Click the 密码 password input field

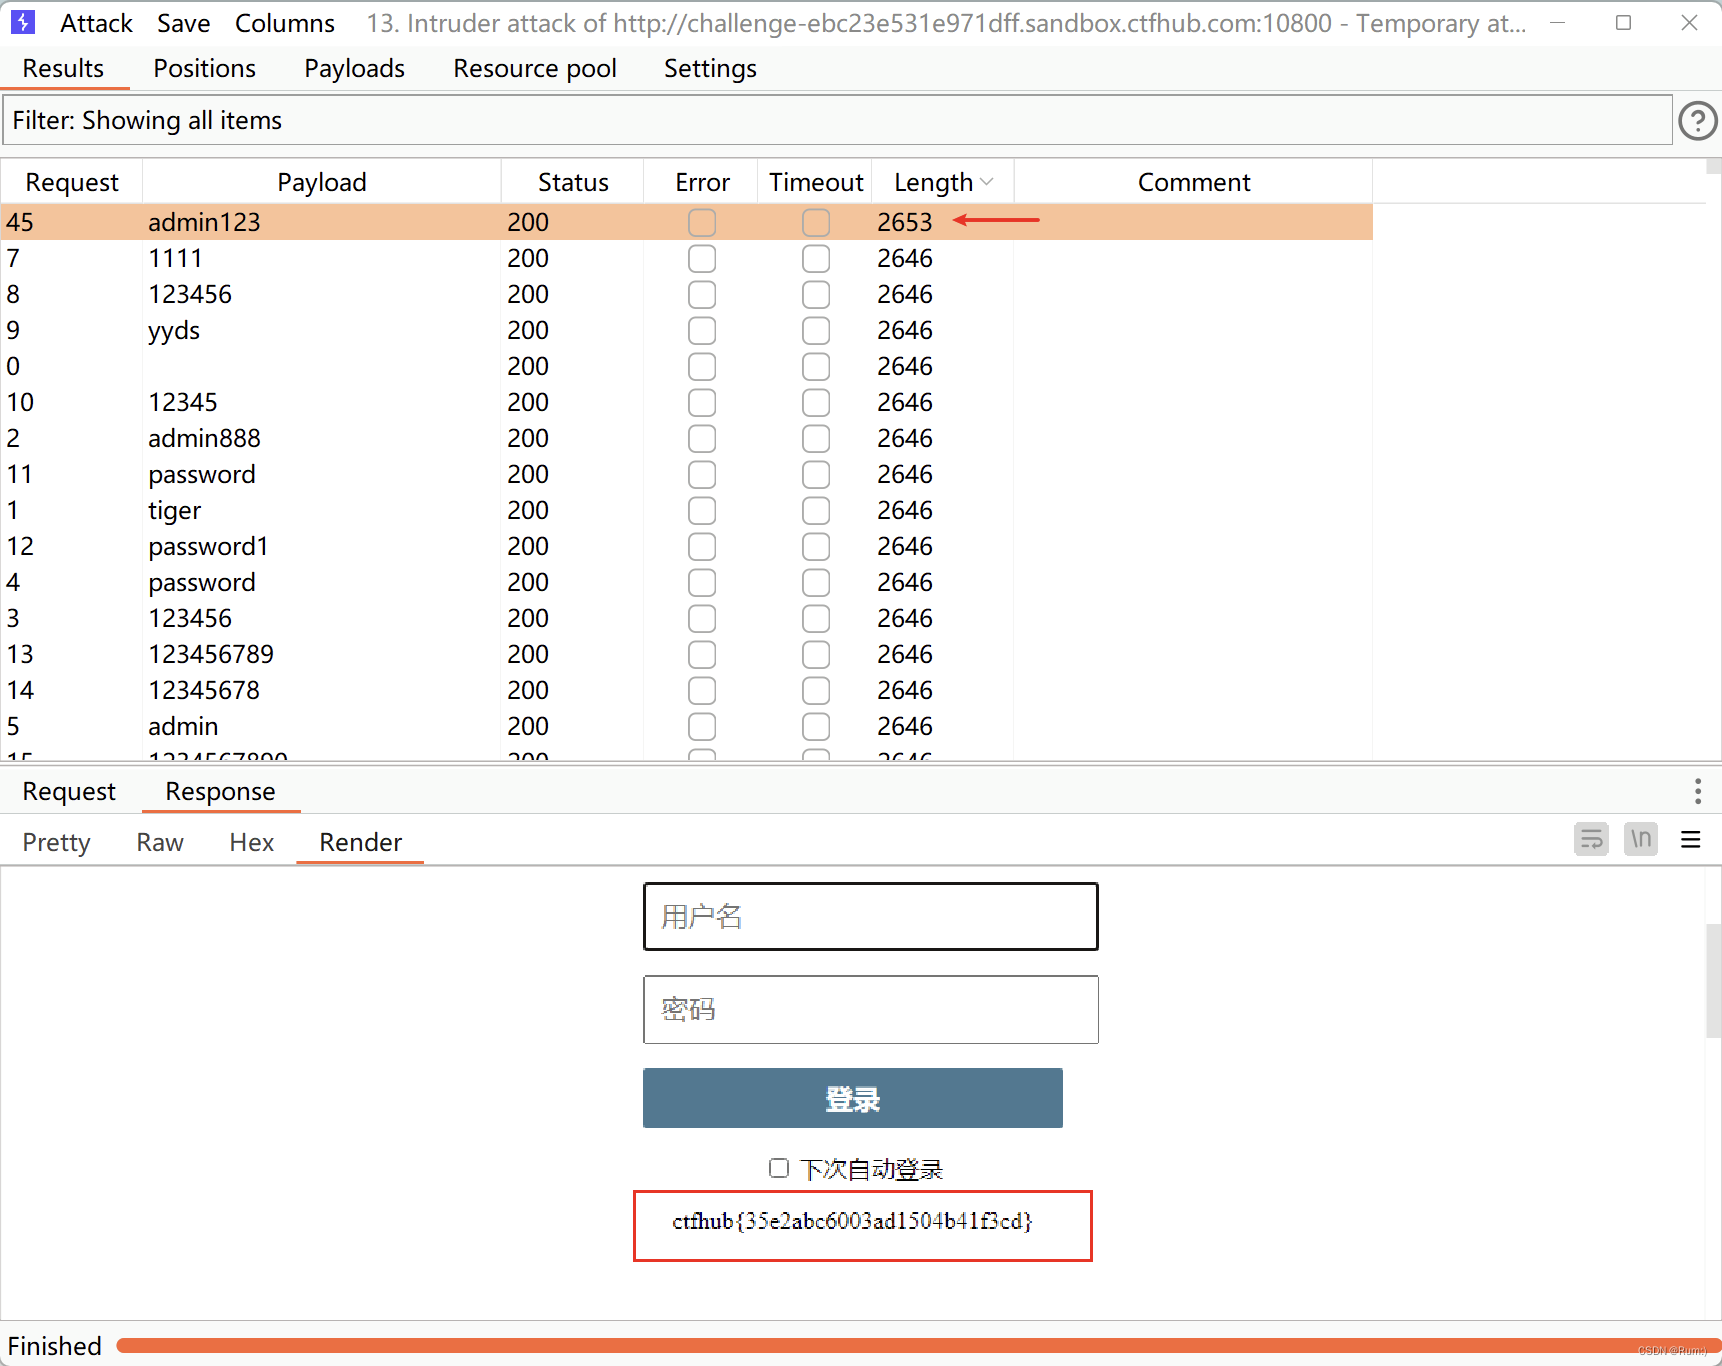click(870, 1009)
